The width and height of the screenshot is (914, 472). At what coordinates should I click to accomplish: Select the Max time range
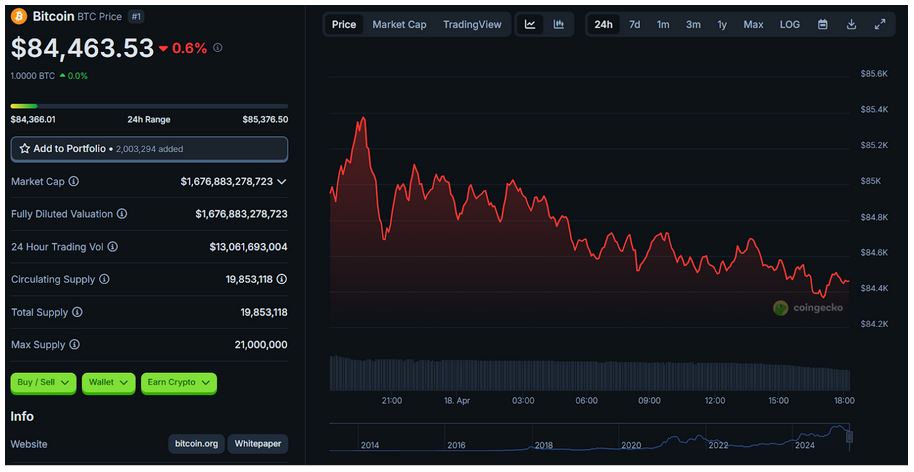[x=753, y=24]
